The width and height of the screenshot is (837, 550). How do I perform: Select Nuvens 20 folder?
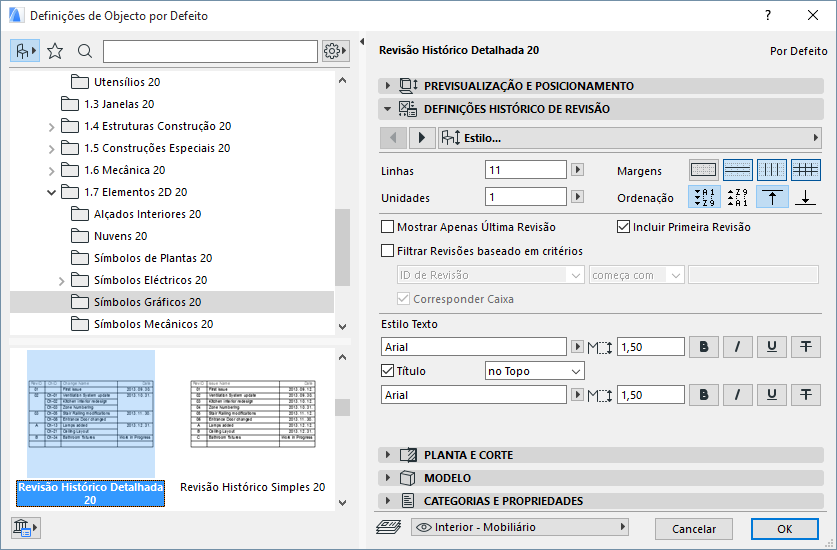(x=120, y=236)
